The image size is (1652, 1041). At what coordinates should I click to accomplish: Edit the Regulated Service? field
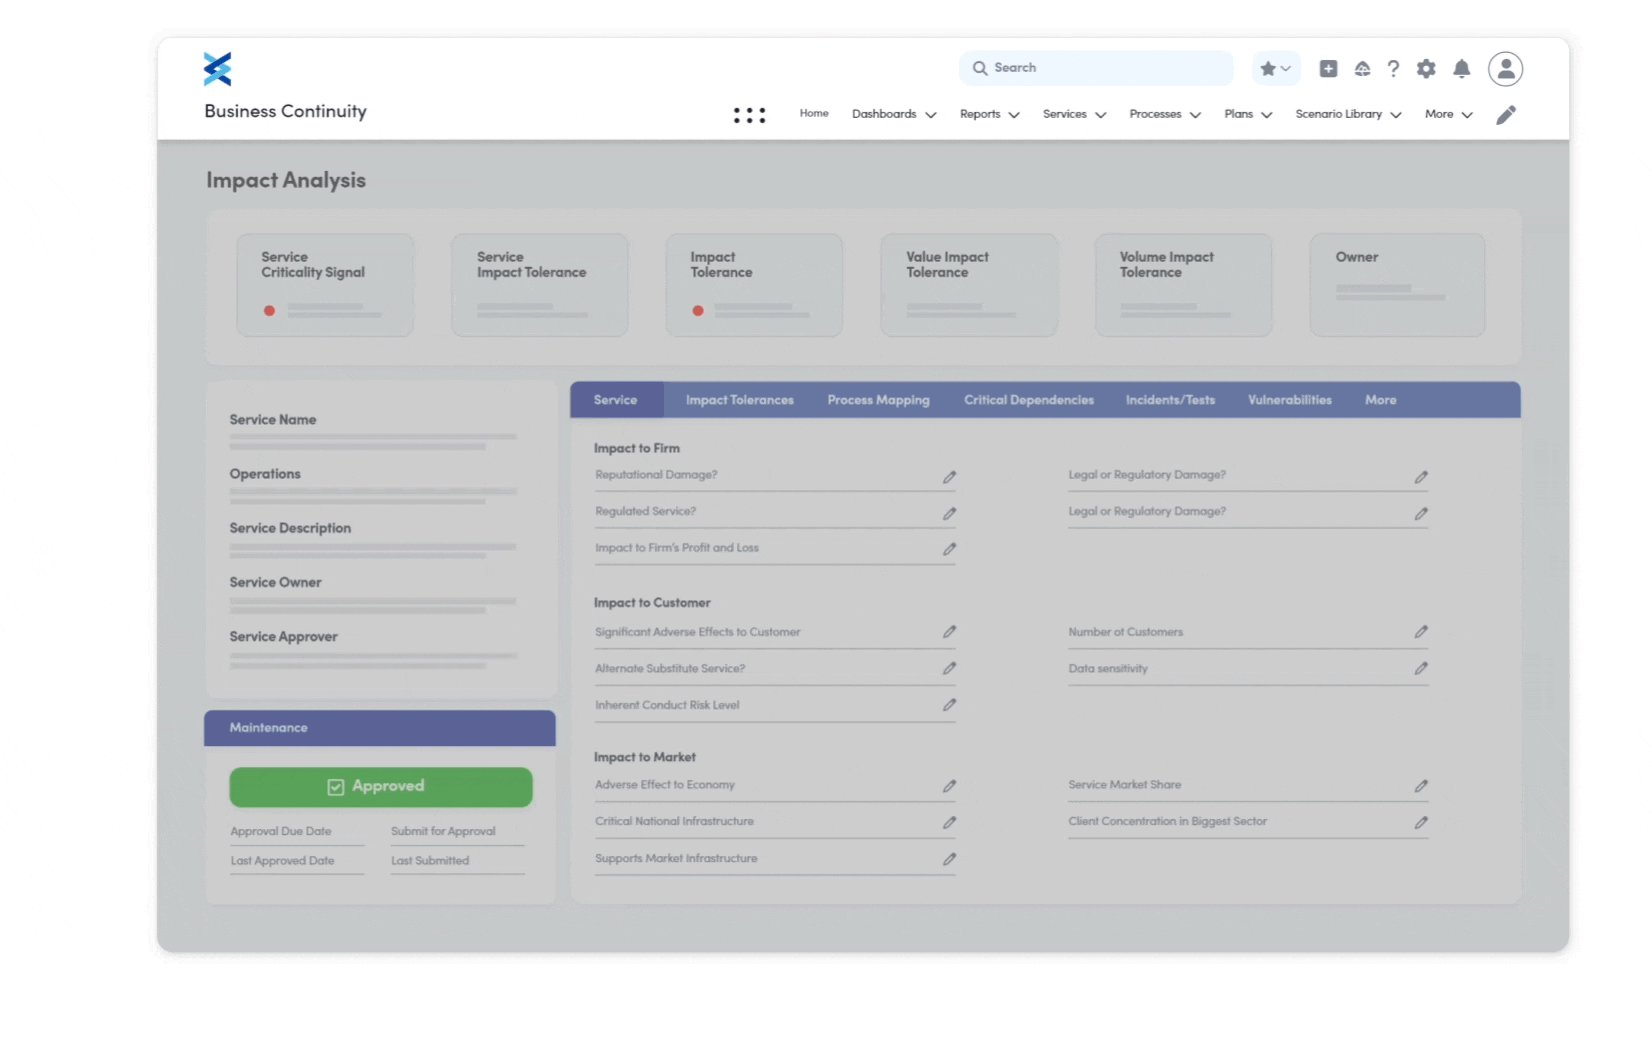949,513
